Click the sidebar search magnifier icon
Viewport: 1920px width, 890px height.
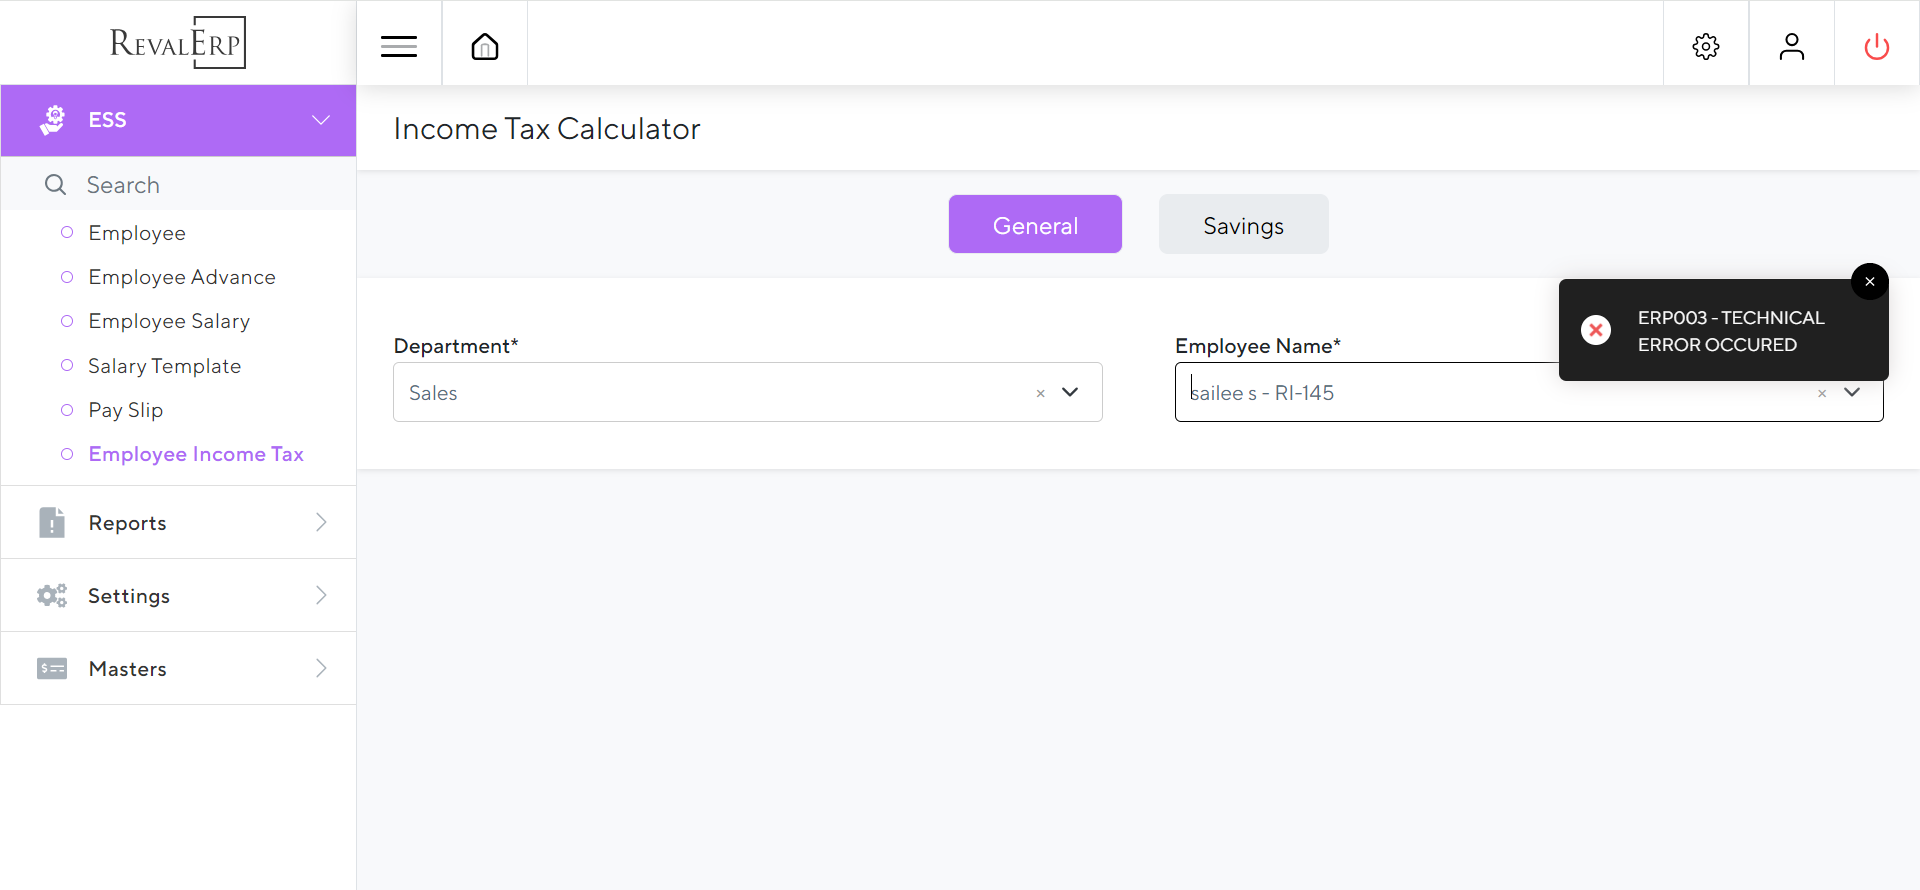[x=56, y=185]
